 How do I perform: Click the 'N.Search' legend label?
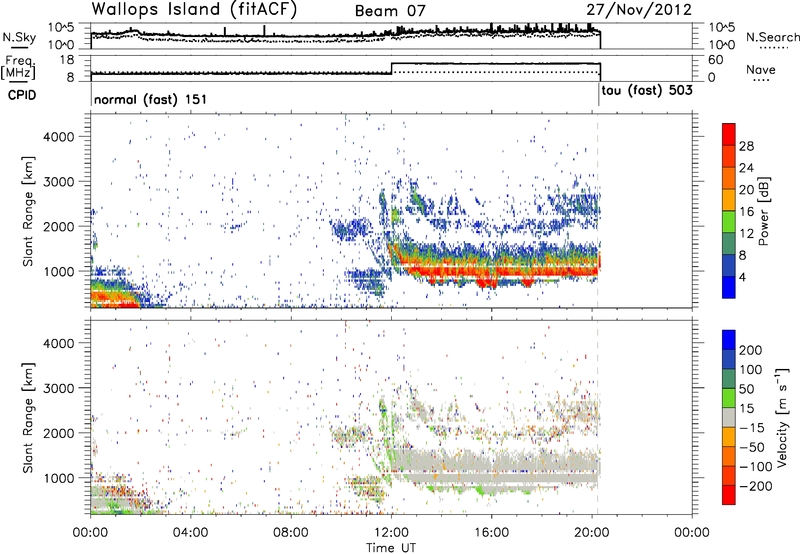coord(773,37)
